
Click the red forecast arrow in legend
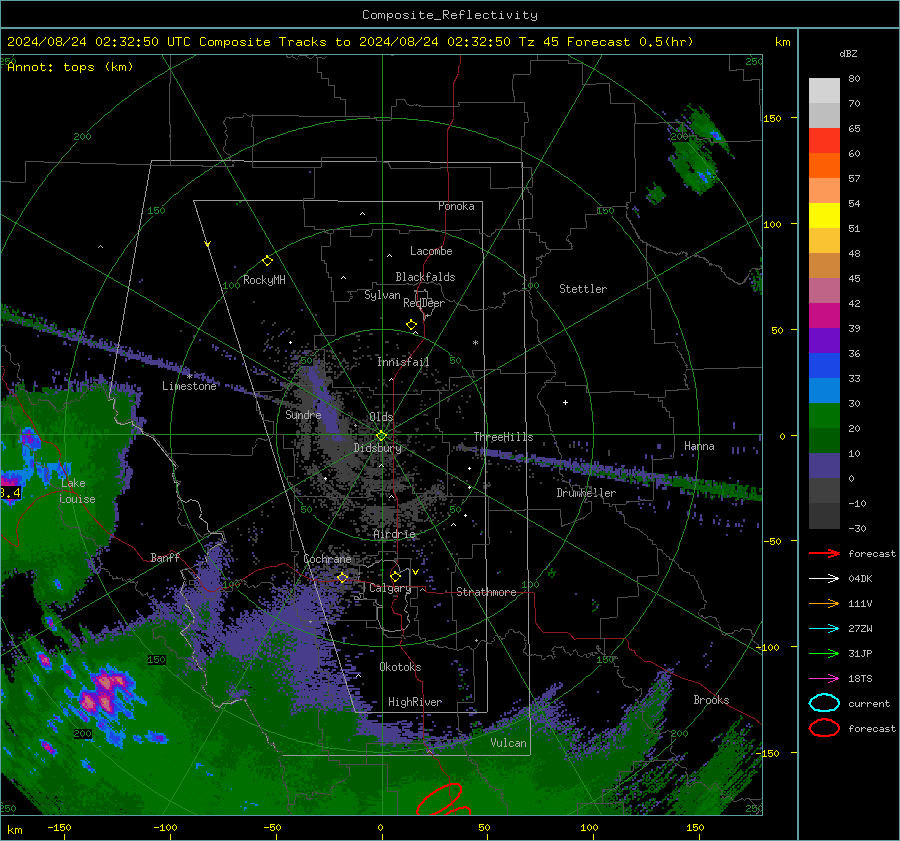pyautogui.click(x=825, y=553)
